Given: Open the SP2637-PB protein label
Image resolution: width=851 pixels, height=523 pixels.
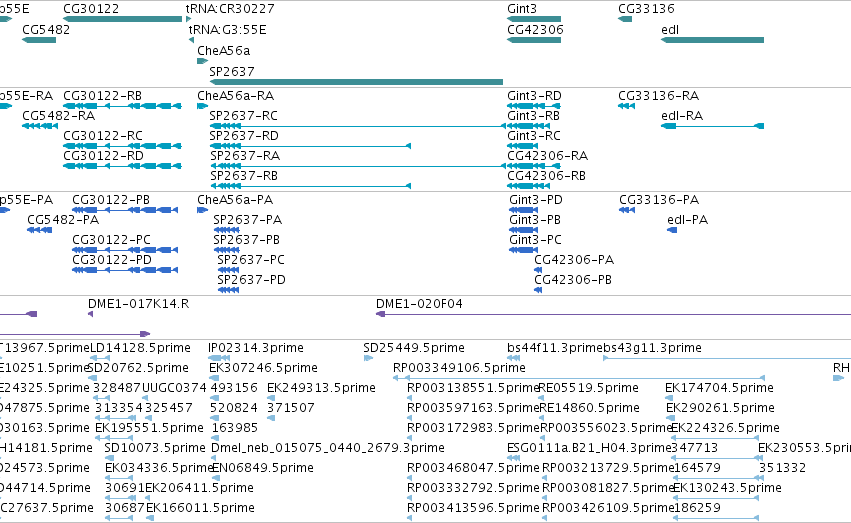Looking at the screenshot, I should 246,240.
